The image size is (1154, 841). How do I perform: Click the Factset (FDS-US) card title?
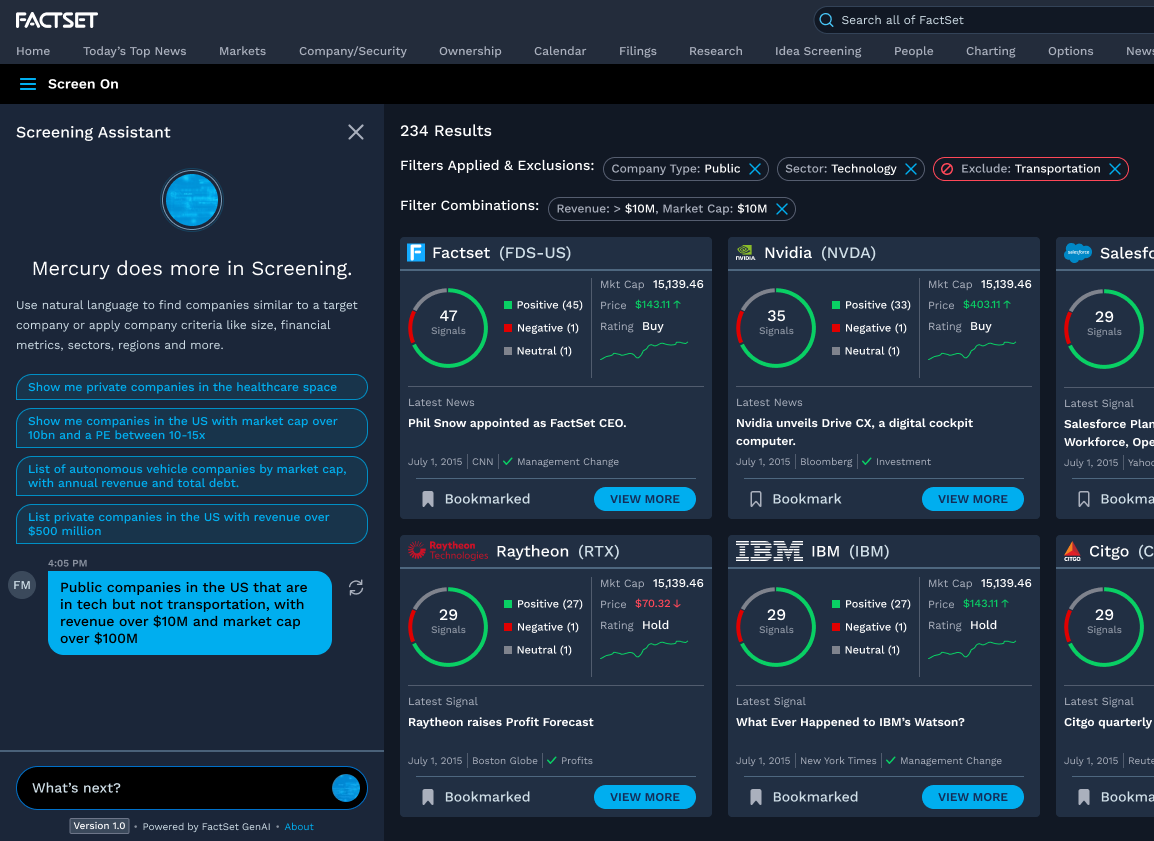[501, 252]
